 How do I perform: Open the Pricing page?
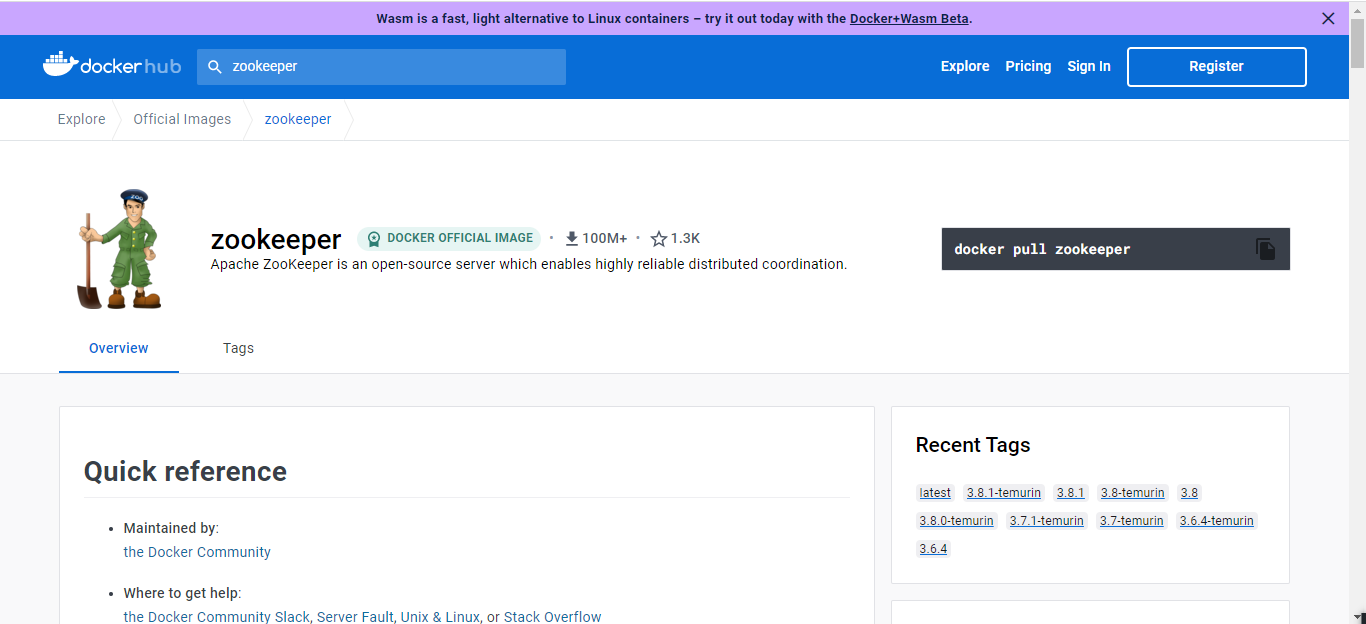coord(1028,66)
